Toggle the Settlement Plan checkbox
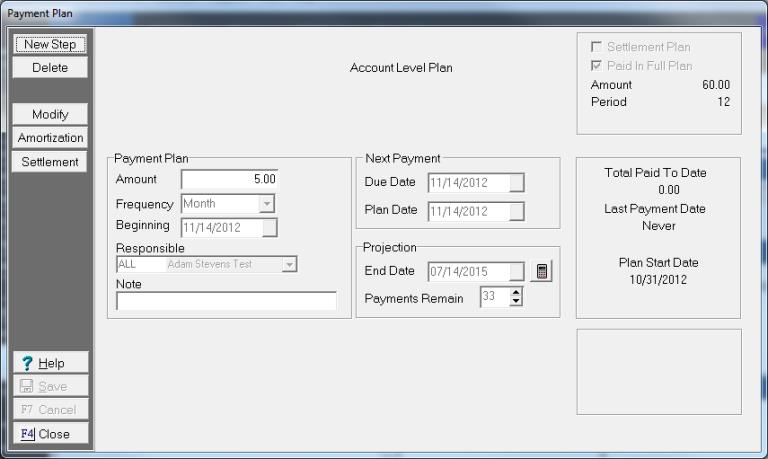This screenshot has height=459, width=768. point(597,47)
